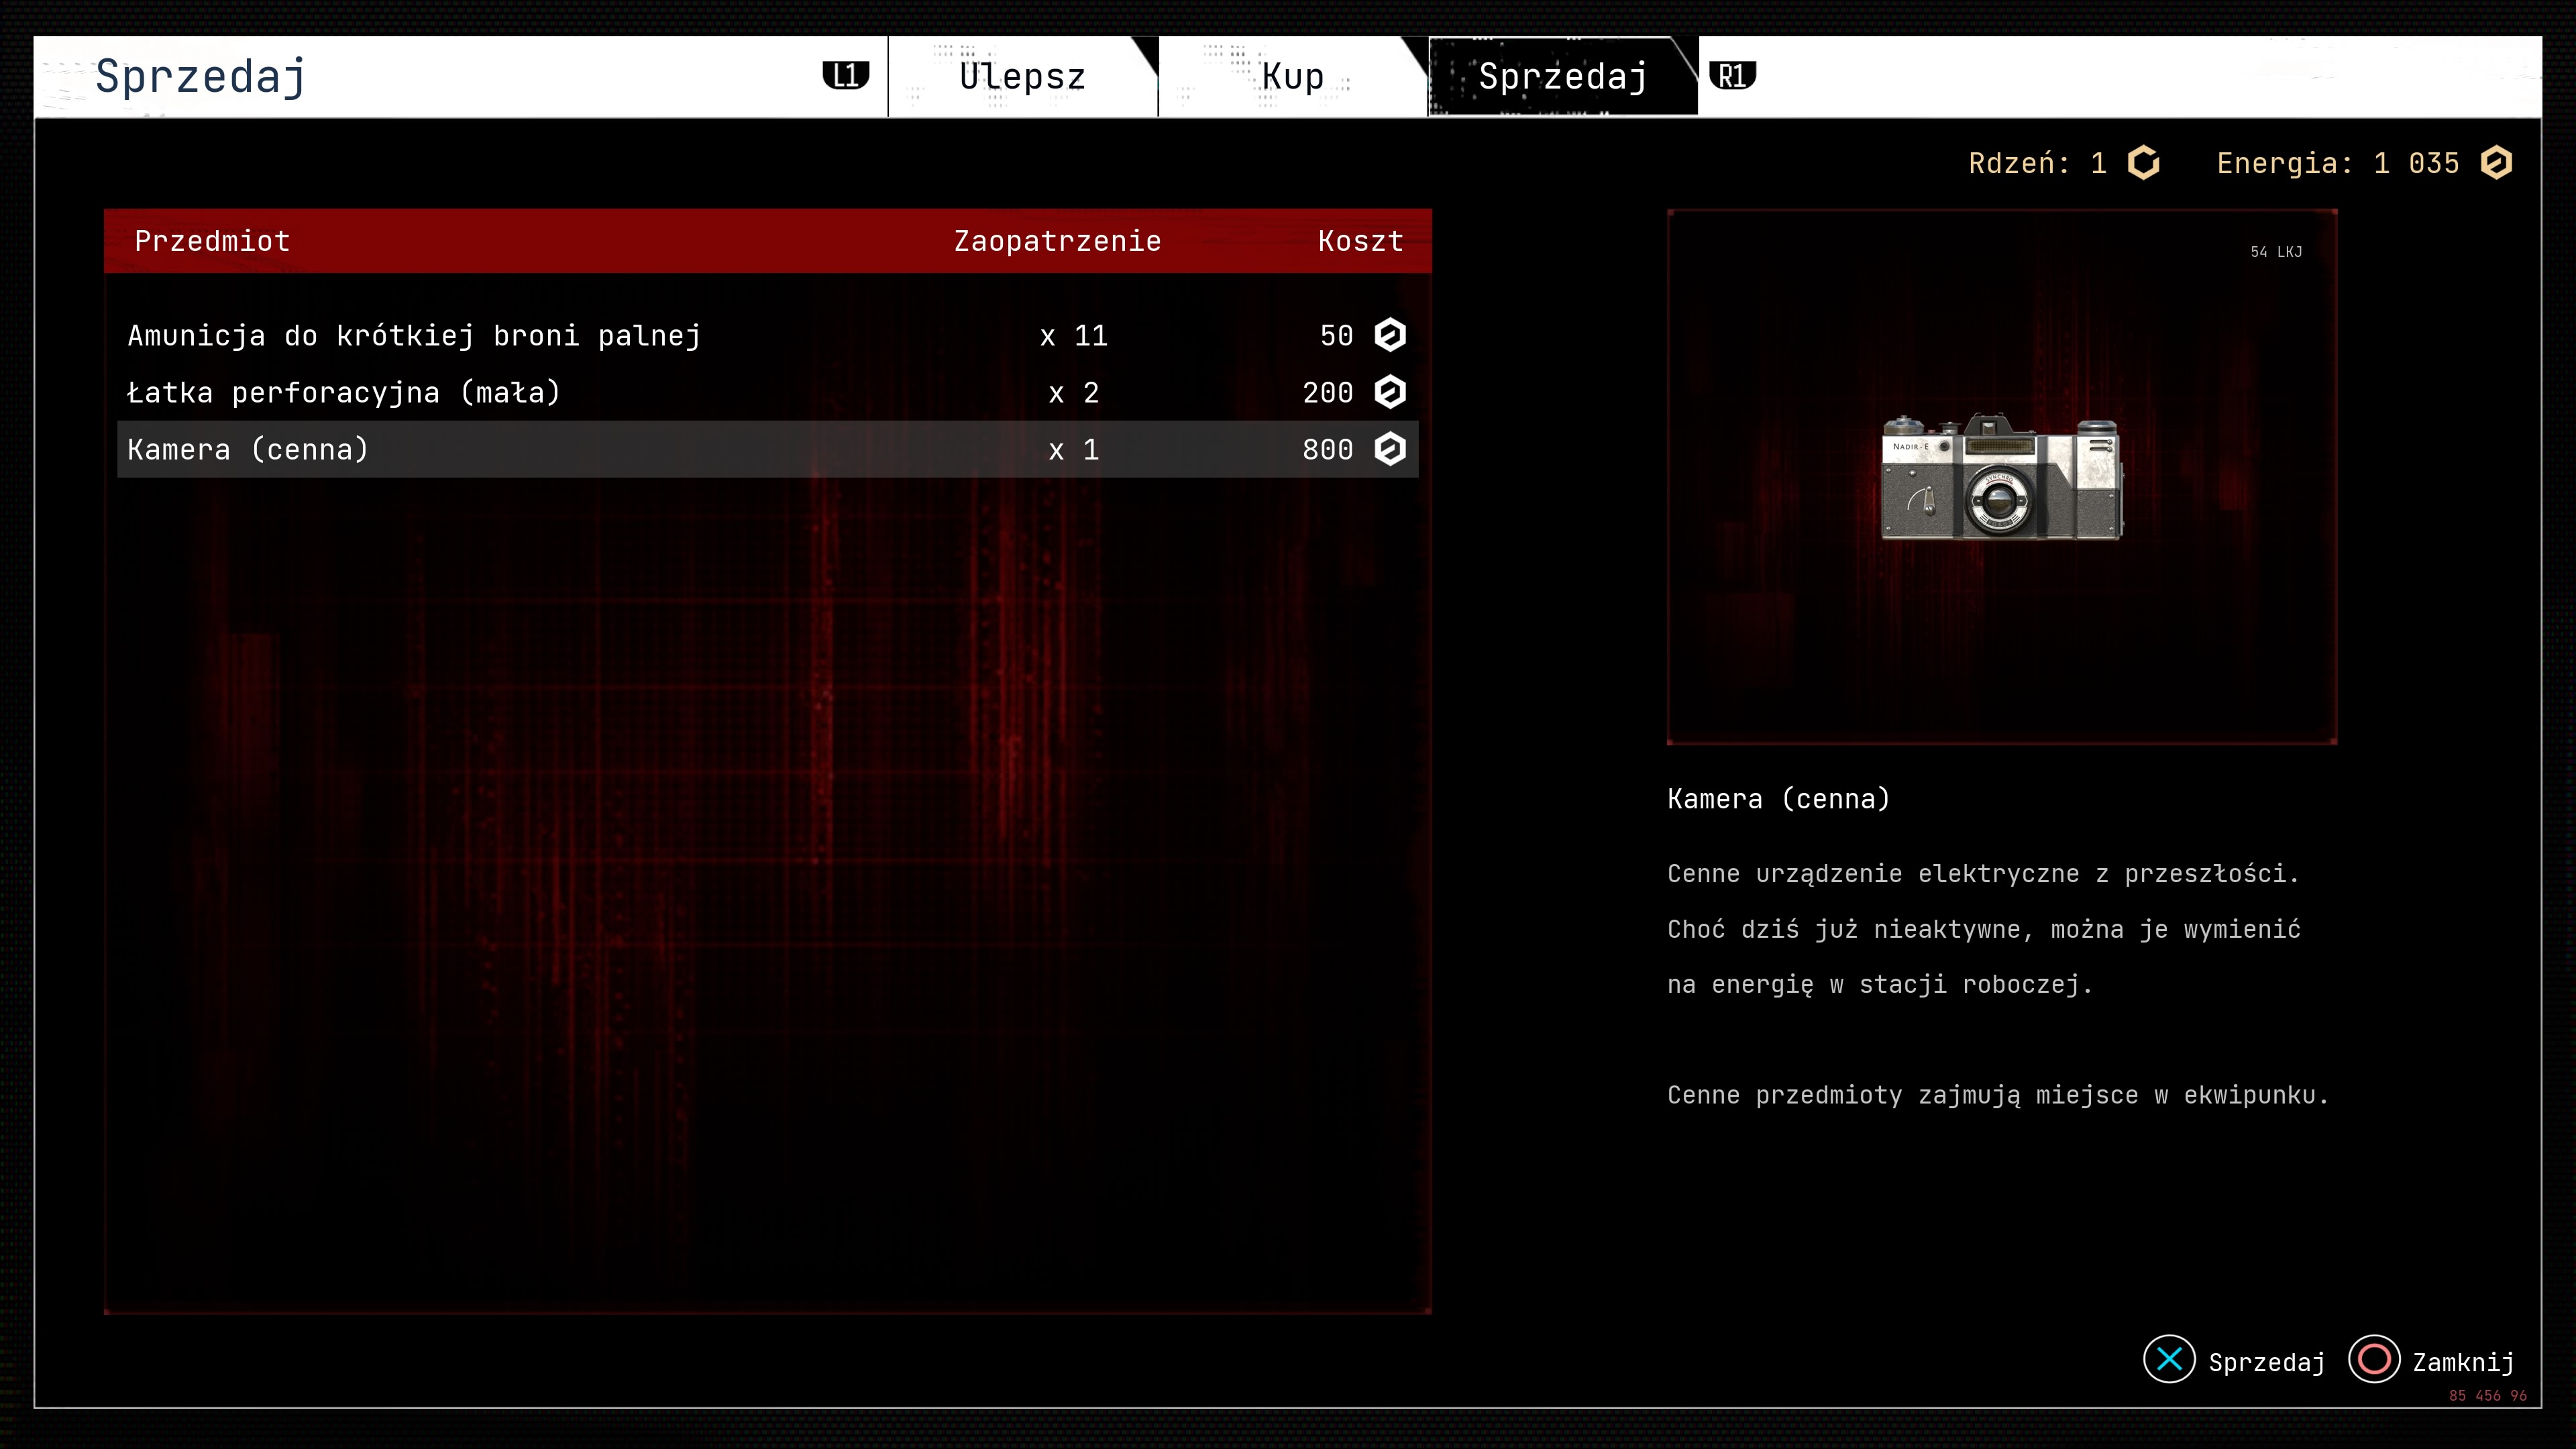Click the cross button icon for Sprzedaj
The image size is (2576, 1449).
click(x=2169, y=1359)
